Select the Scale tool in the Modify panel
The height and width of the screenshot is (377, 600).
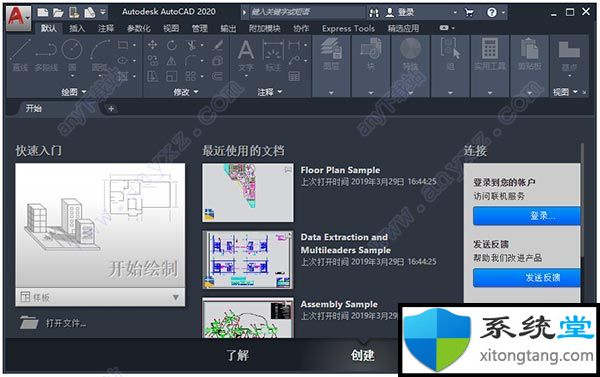[171, 76]
